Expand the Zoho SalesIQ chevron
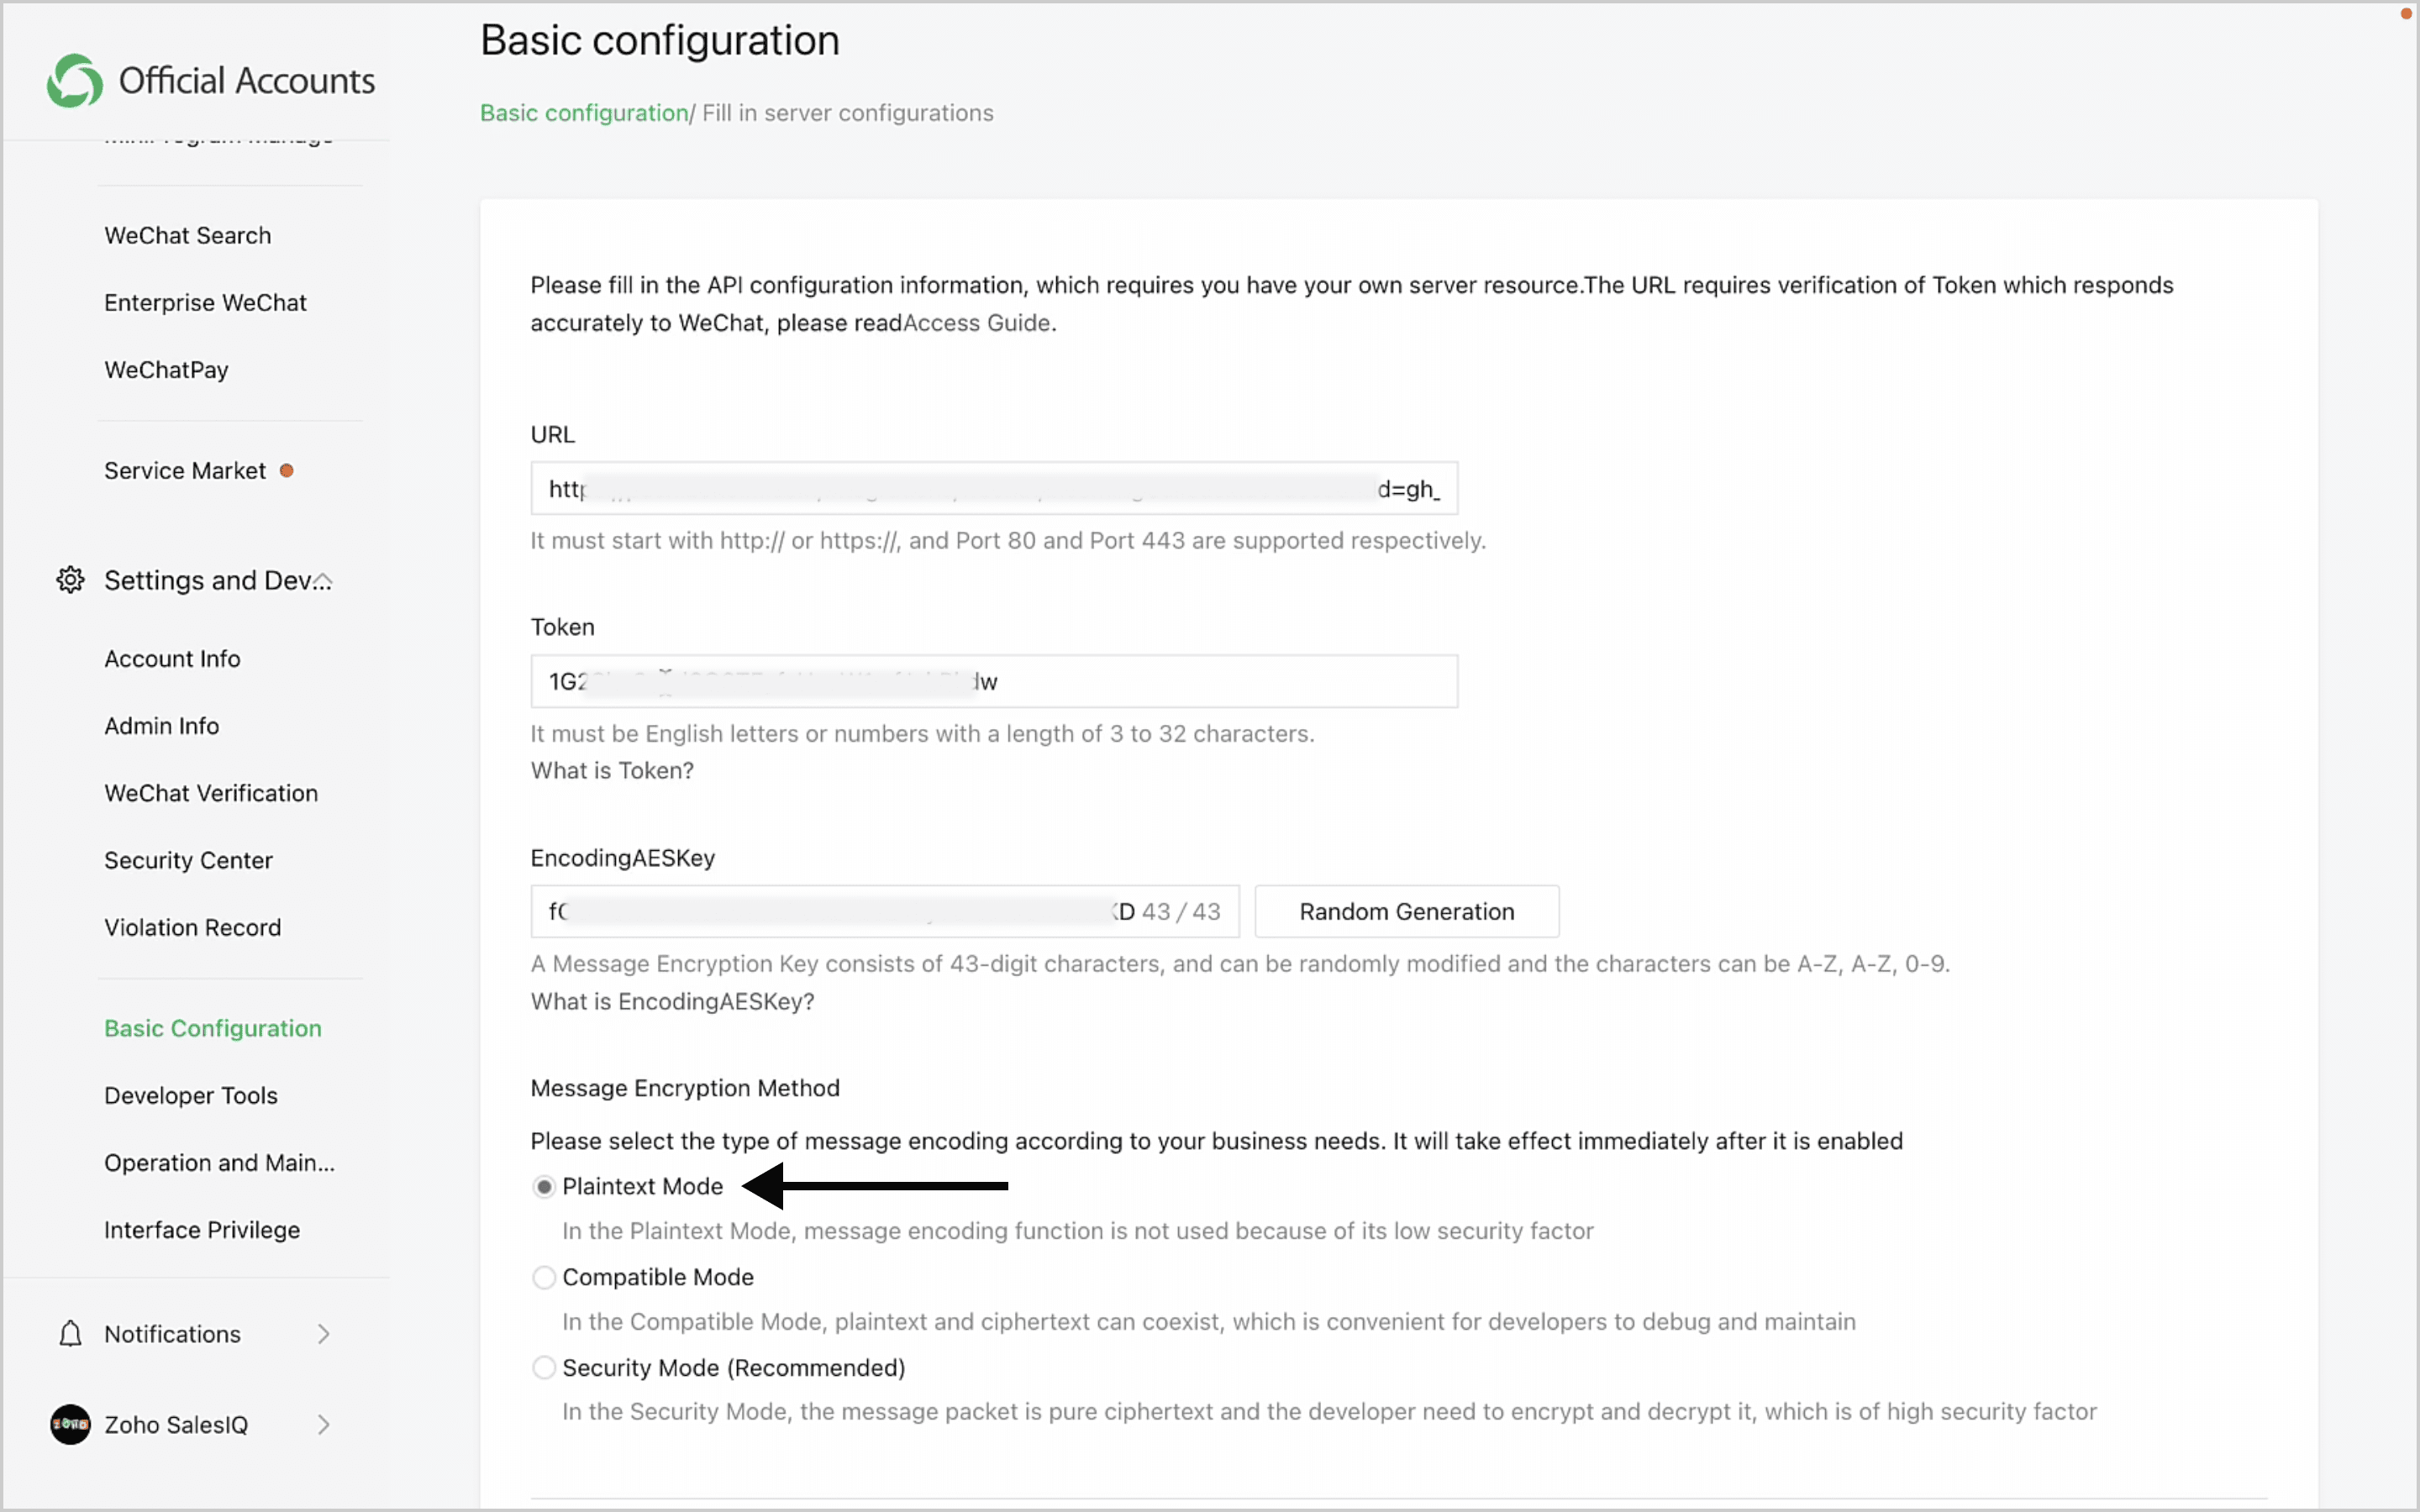Viewport: 2420px width, 1512px height. [x=323, y=1425]
